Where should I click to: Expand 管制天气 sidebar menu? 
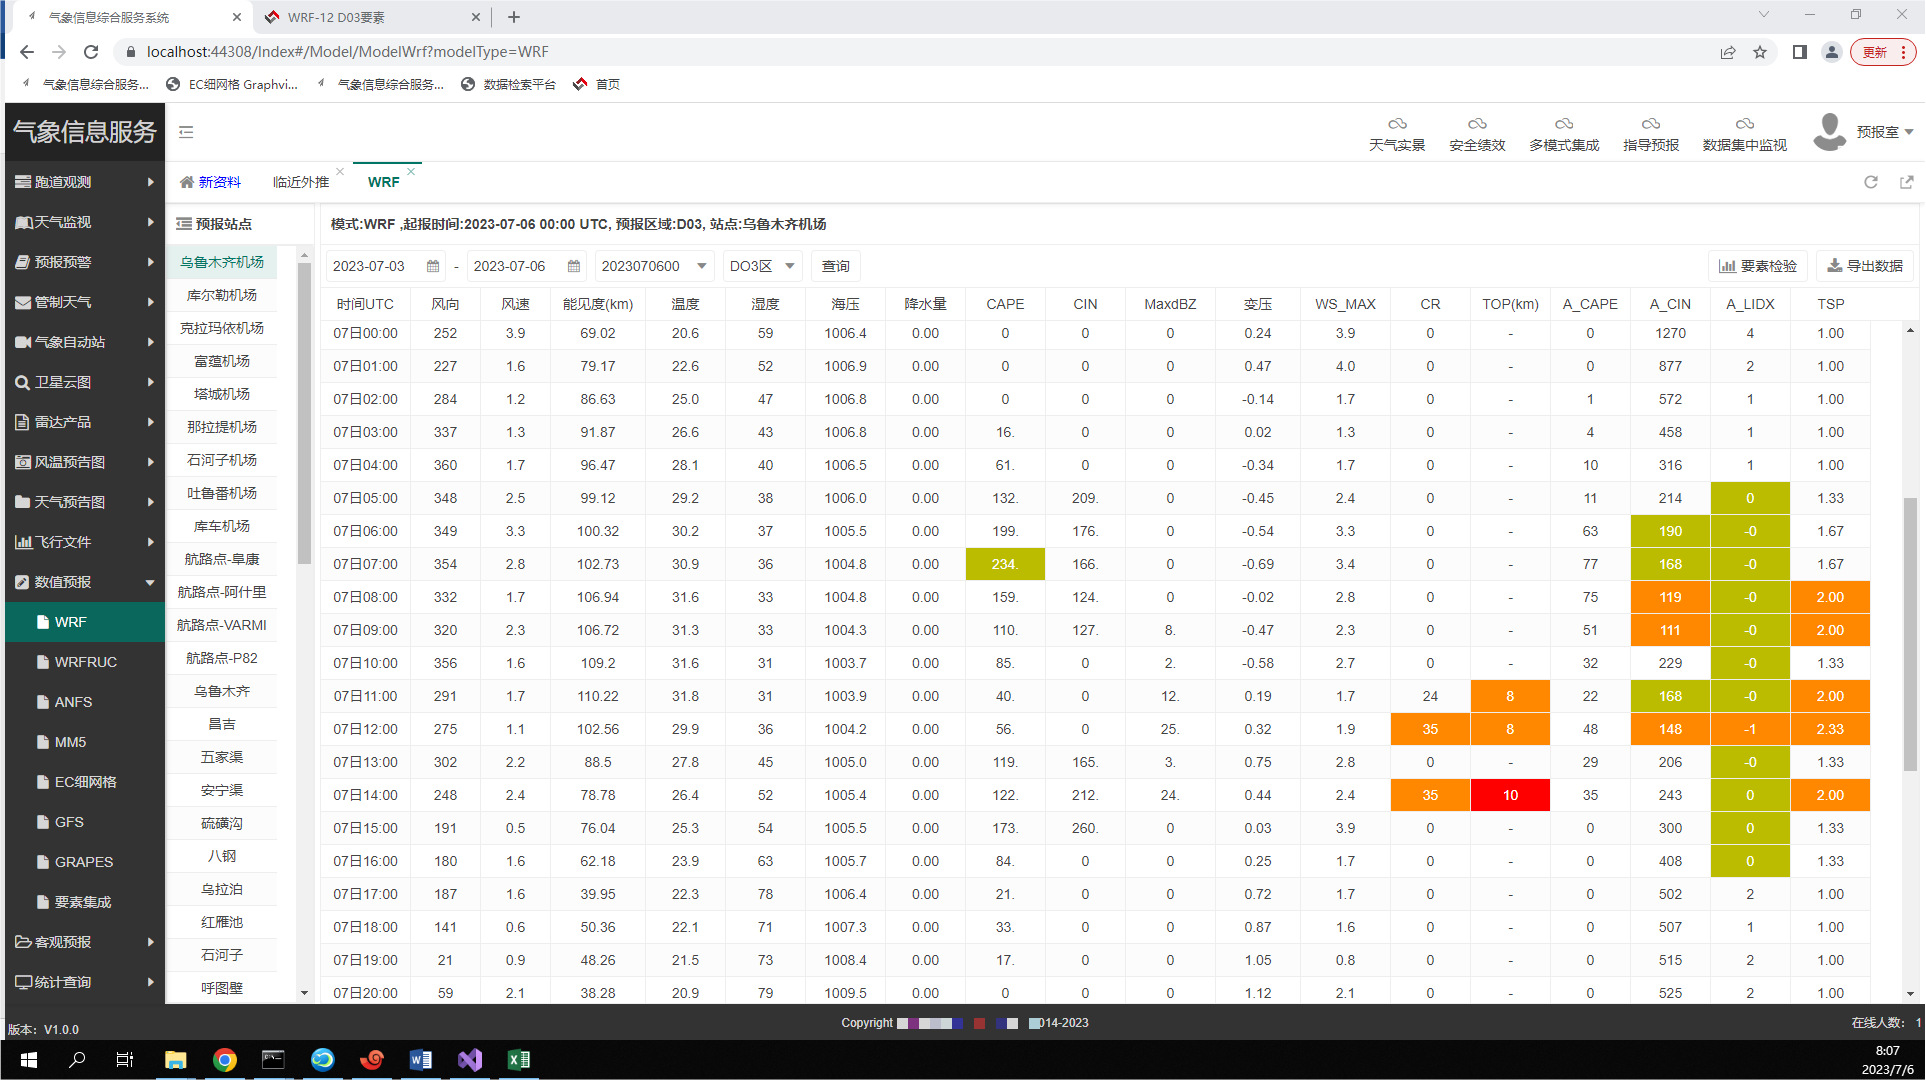pyautogui.click(x=85, y=302)
